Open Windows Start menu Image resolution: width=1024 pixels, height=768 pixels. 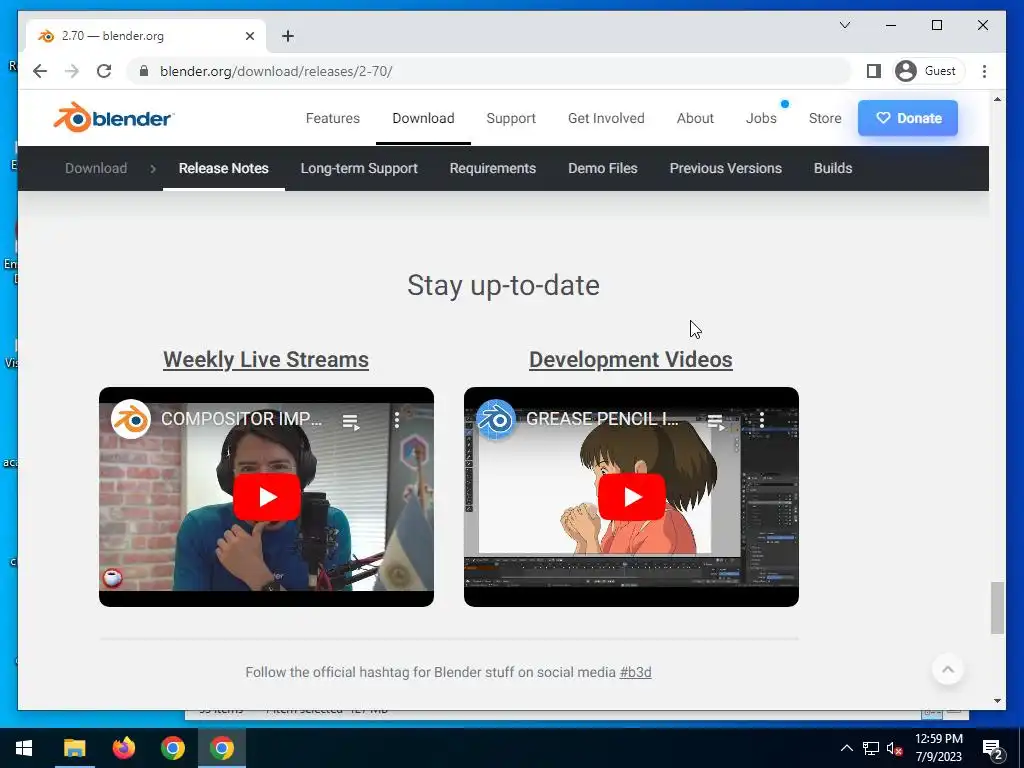(x=24, y=748)
